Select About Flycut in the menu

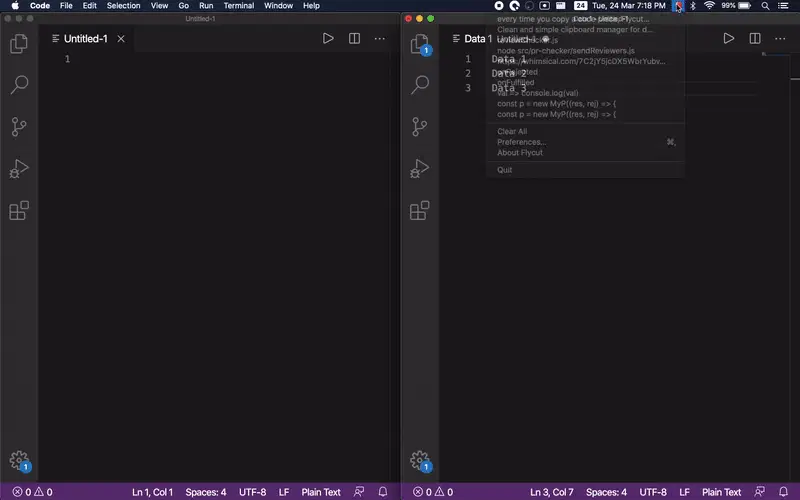click(x=585, y=153)
